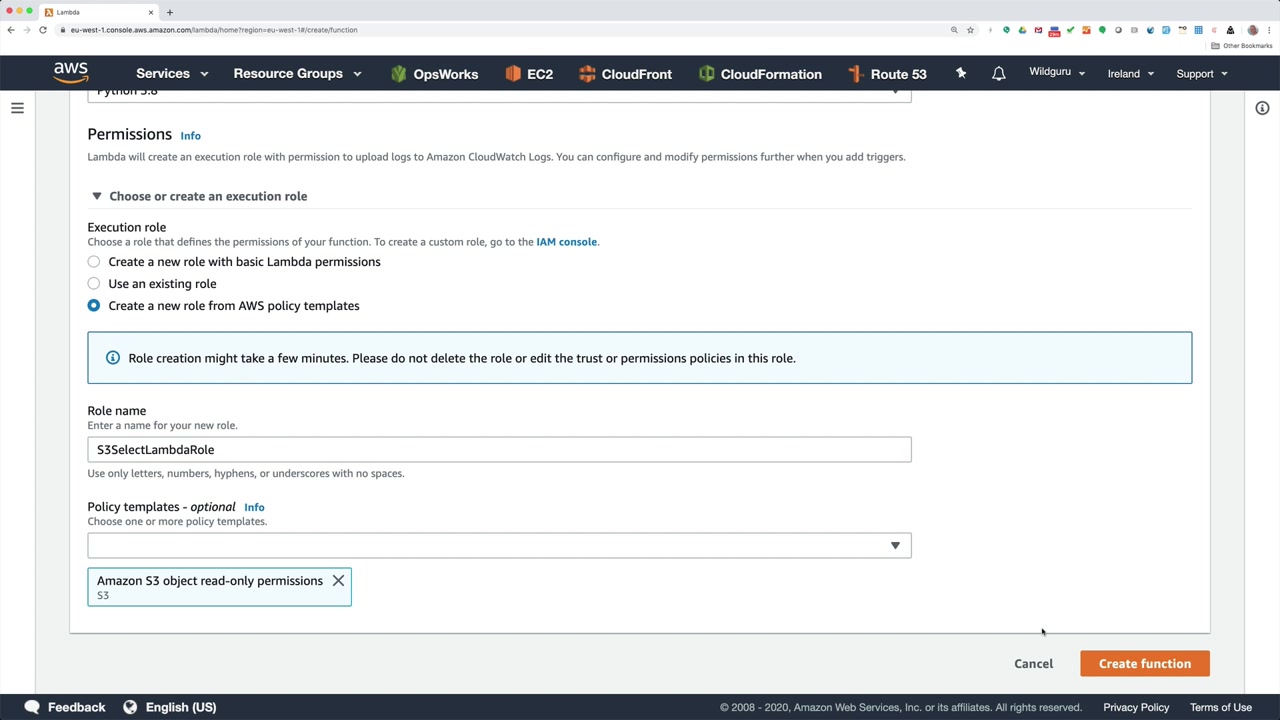Open the side navigation hamburger menu
Image resolution: width=1280 pixels, height=720 pixels.
17,108
